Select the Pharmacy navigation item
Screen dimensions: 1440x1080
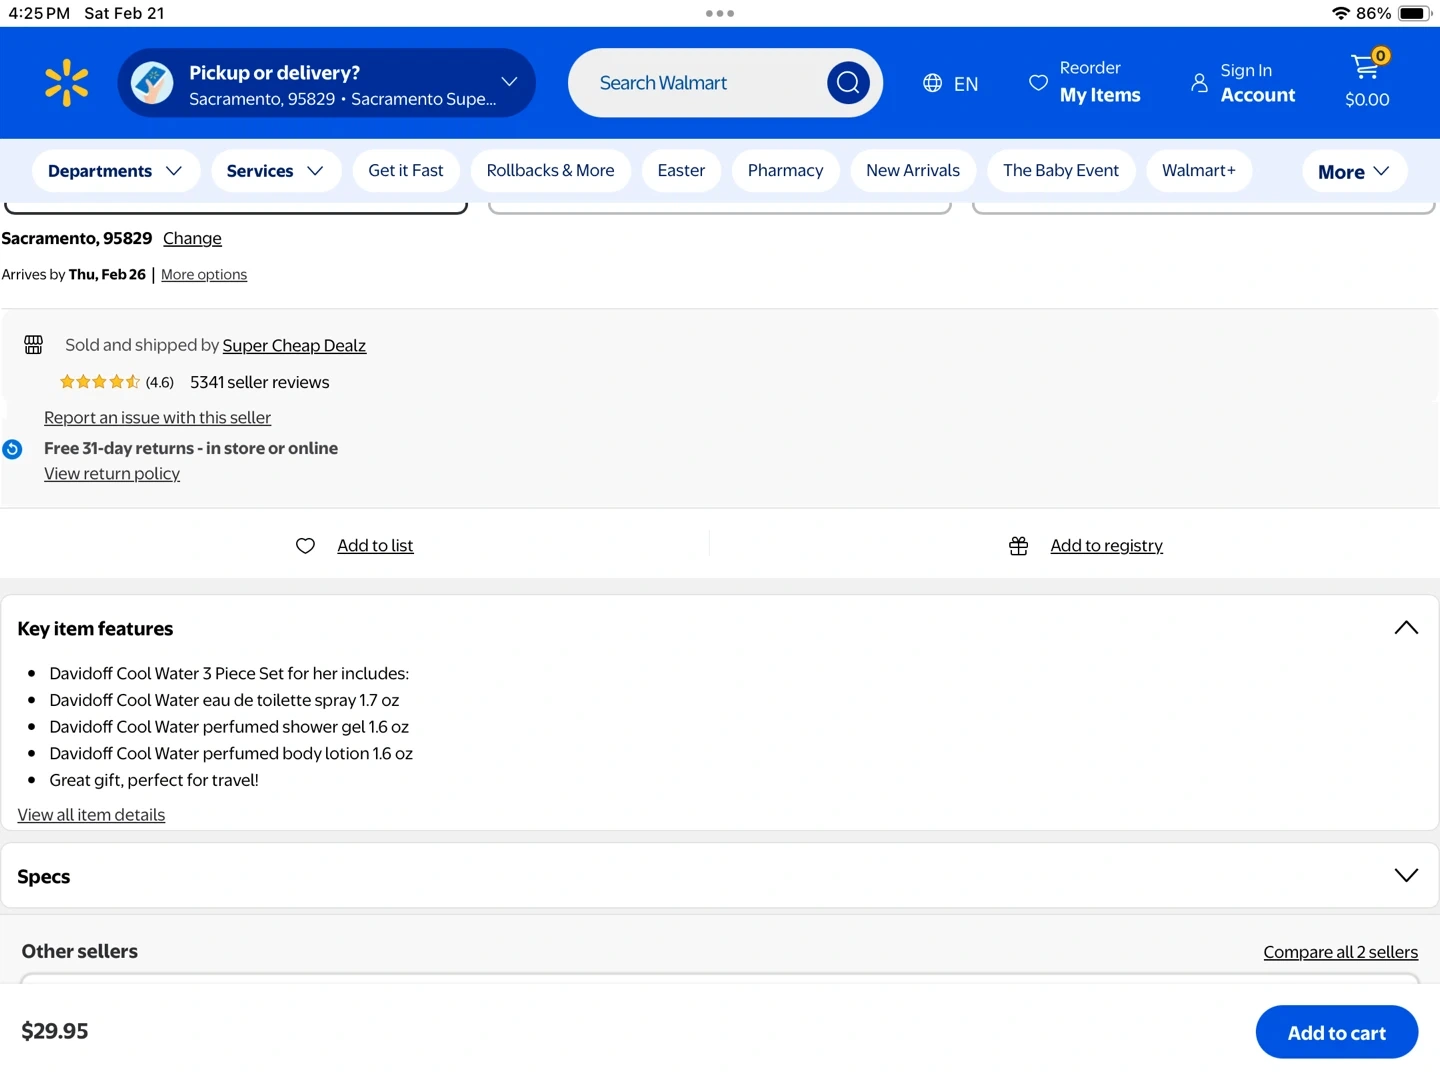point(785,171)
